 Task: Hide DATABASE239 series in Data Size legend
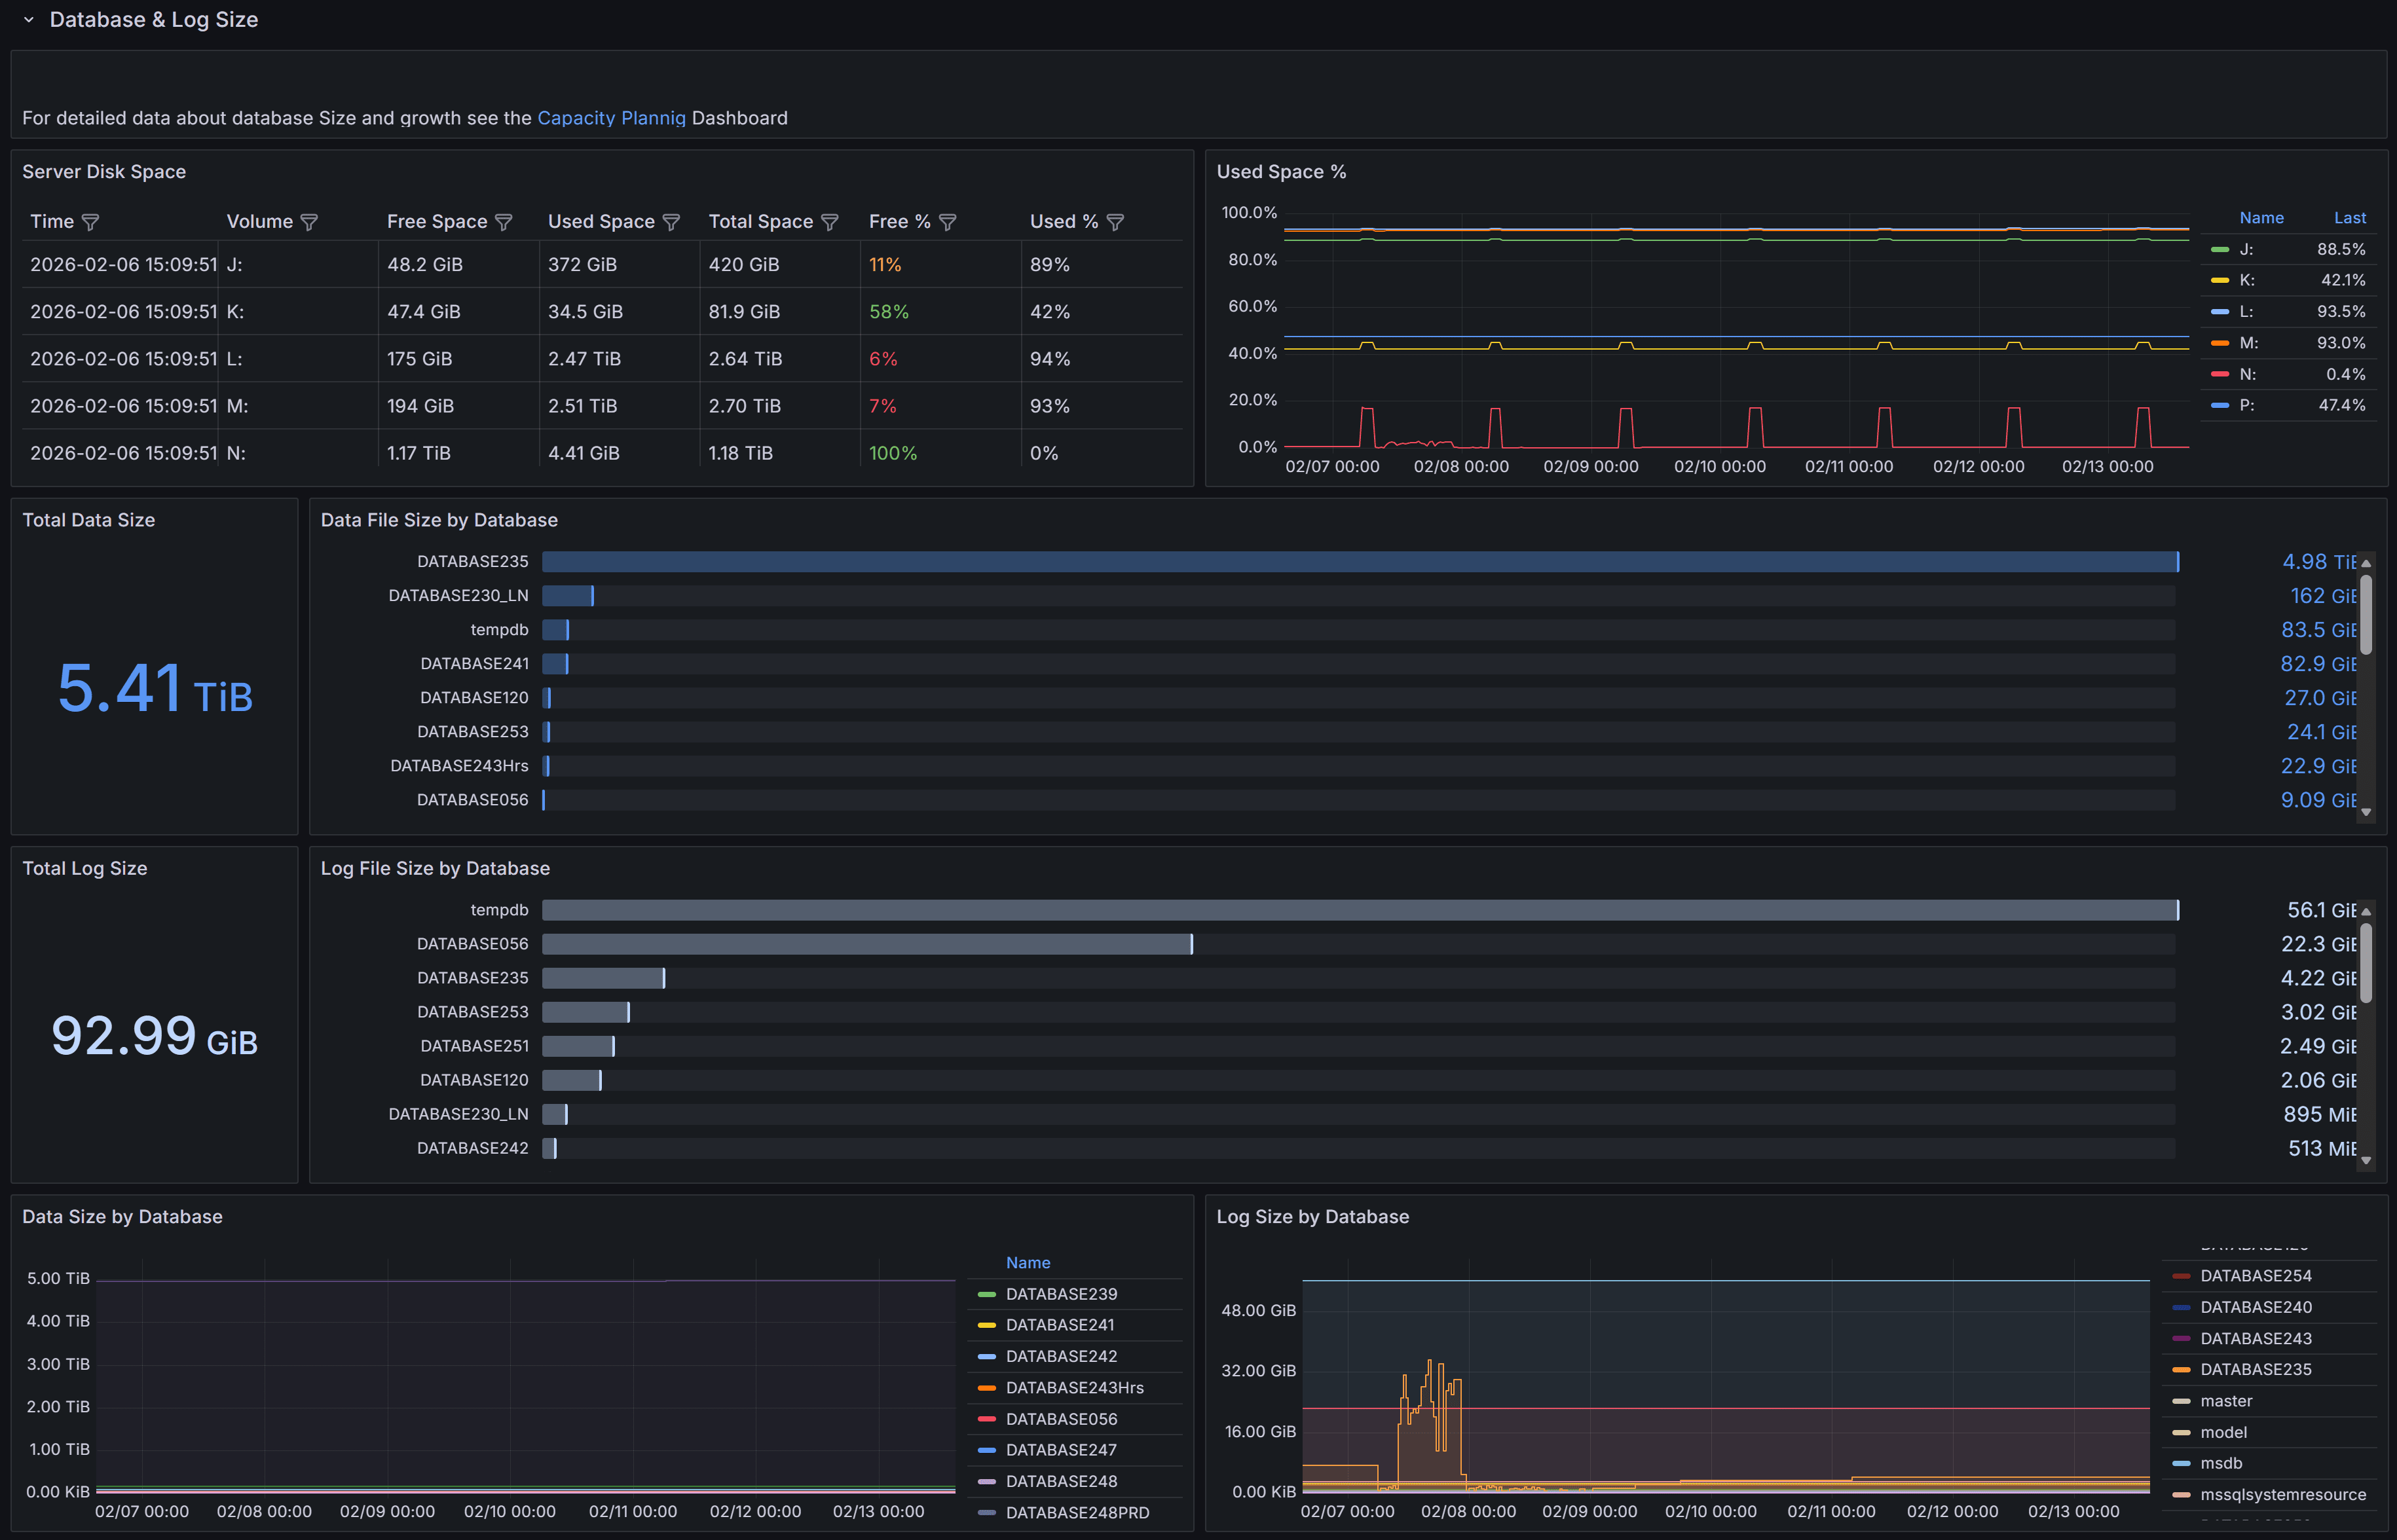tap(1061, 1293)
